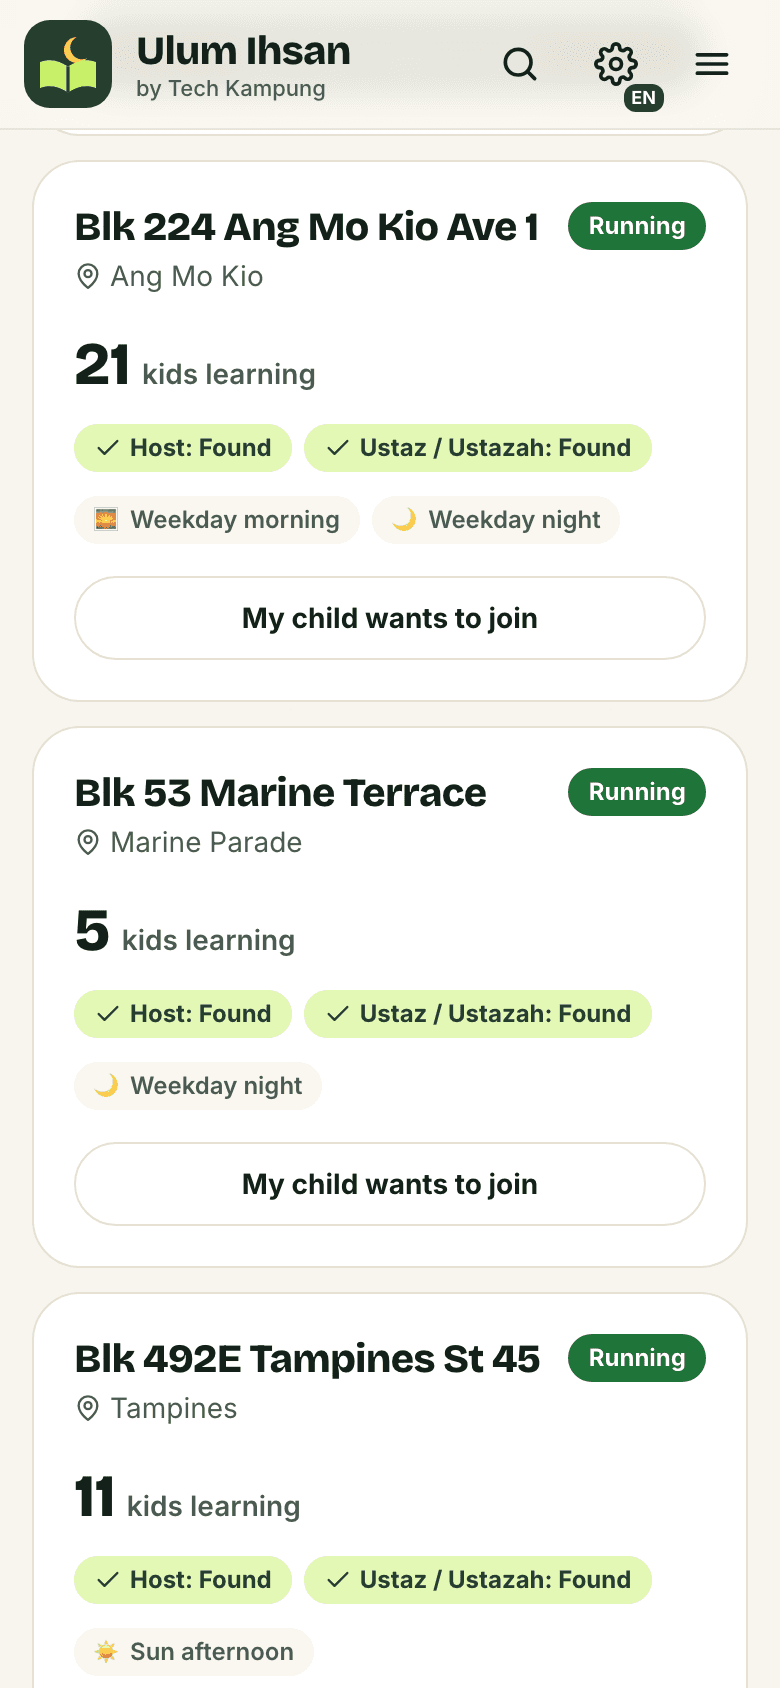Click Ustaz / Ustazah: Found tag in Marine Terrace card
The height and width of the screenshot is (1688, 780).
478,1014
